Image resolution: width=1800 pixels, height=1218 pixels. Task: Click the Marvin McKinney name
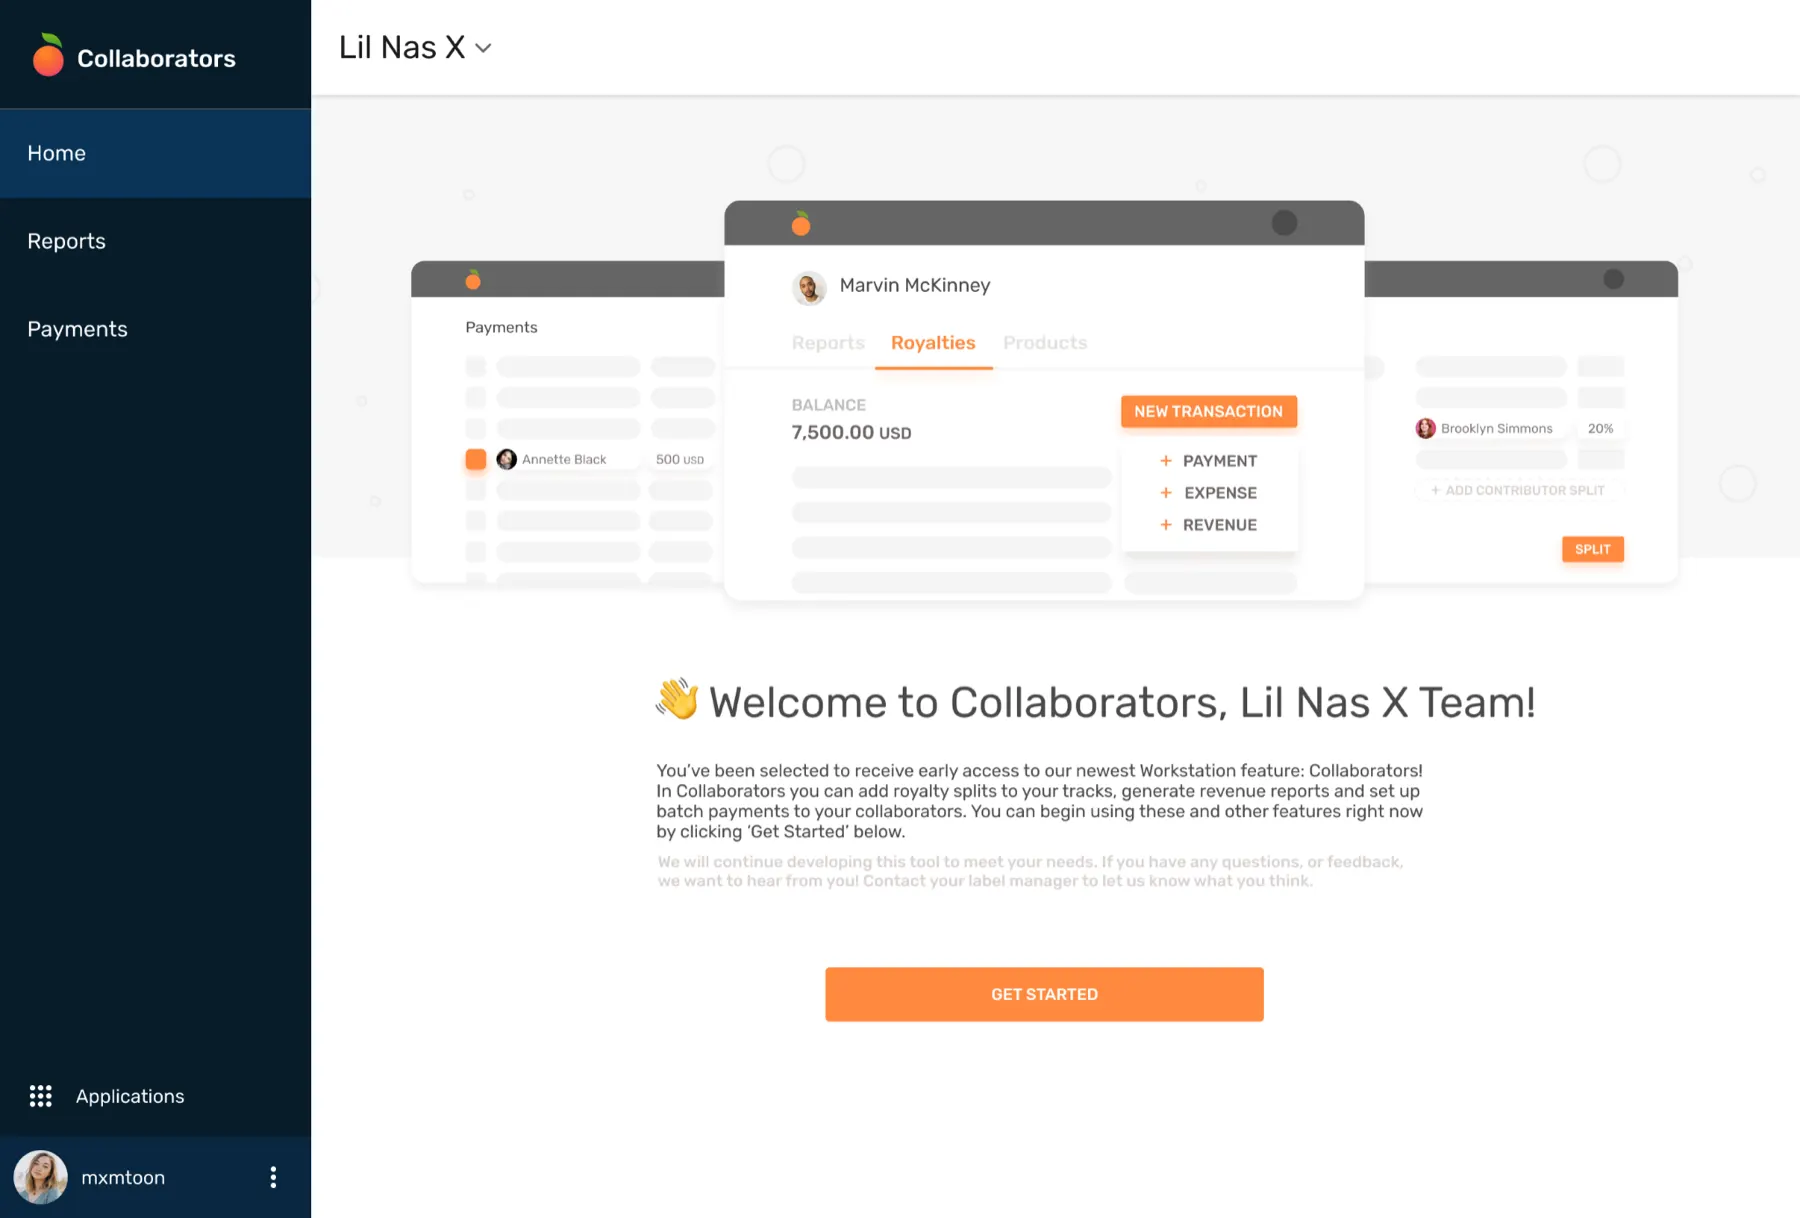915,285
